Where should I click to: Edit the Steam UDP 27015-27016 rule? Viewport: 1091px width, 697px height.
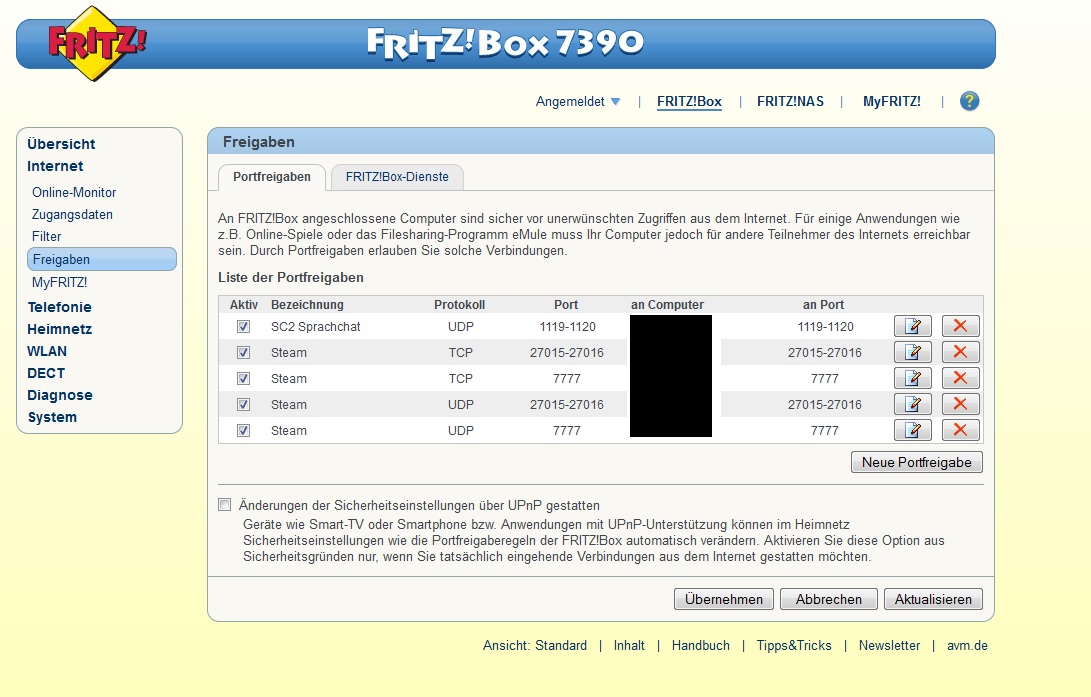[912, 404]
